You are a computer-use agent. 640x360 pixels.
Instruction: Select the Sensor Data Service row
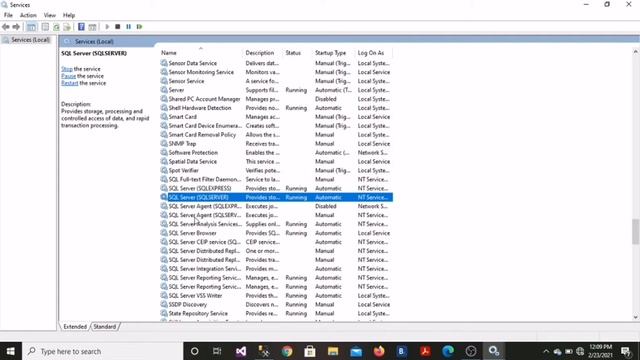click(276, 63)
